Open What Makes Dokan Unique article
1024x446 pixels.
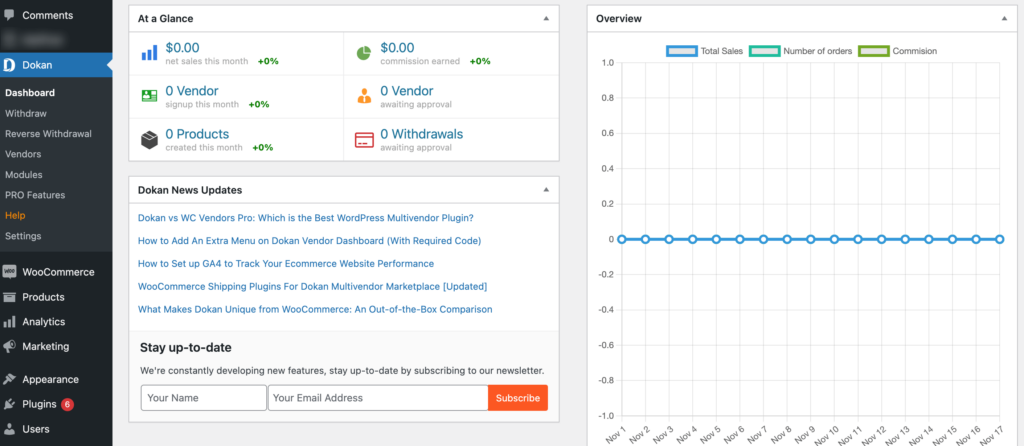click(x=315, y=310)
